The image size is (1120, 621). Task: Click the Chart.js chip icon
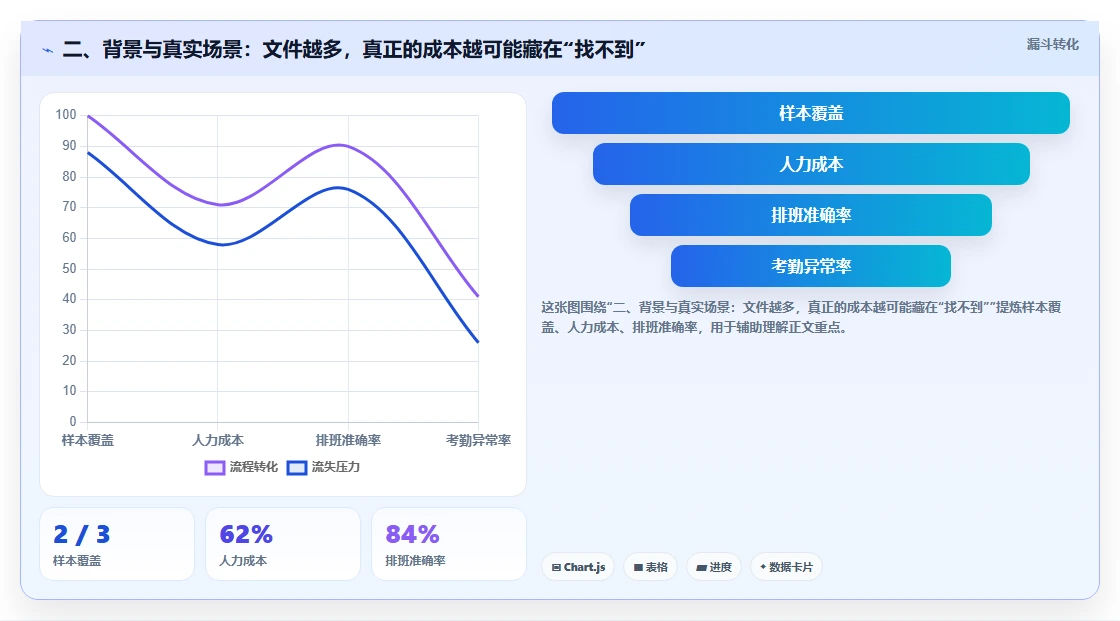click(x=556, y=567)
